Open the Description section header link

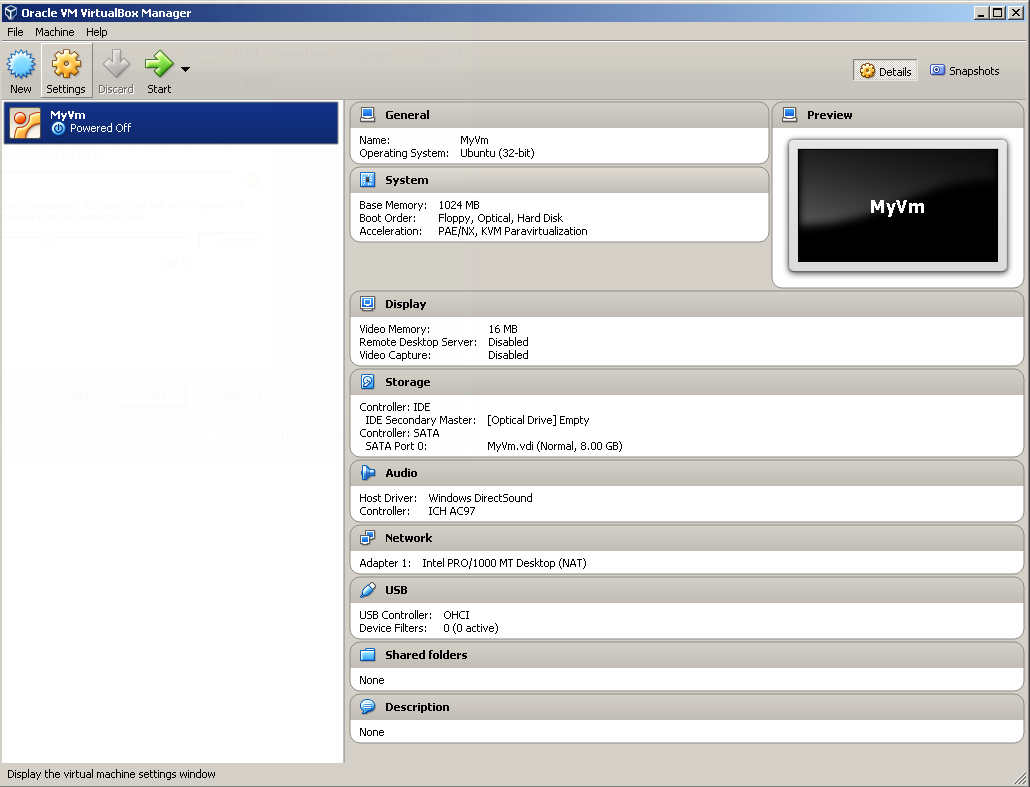tap(417, 707)
